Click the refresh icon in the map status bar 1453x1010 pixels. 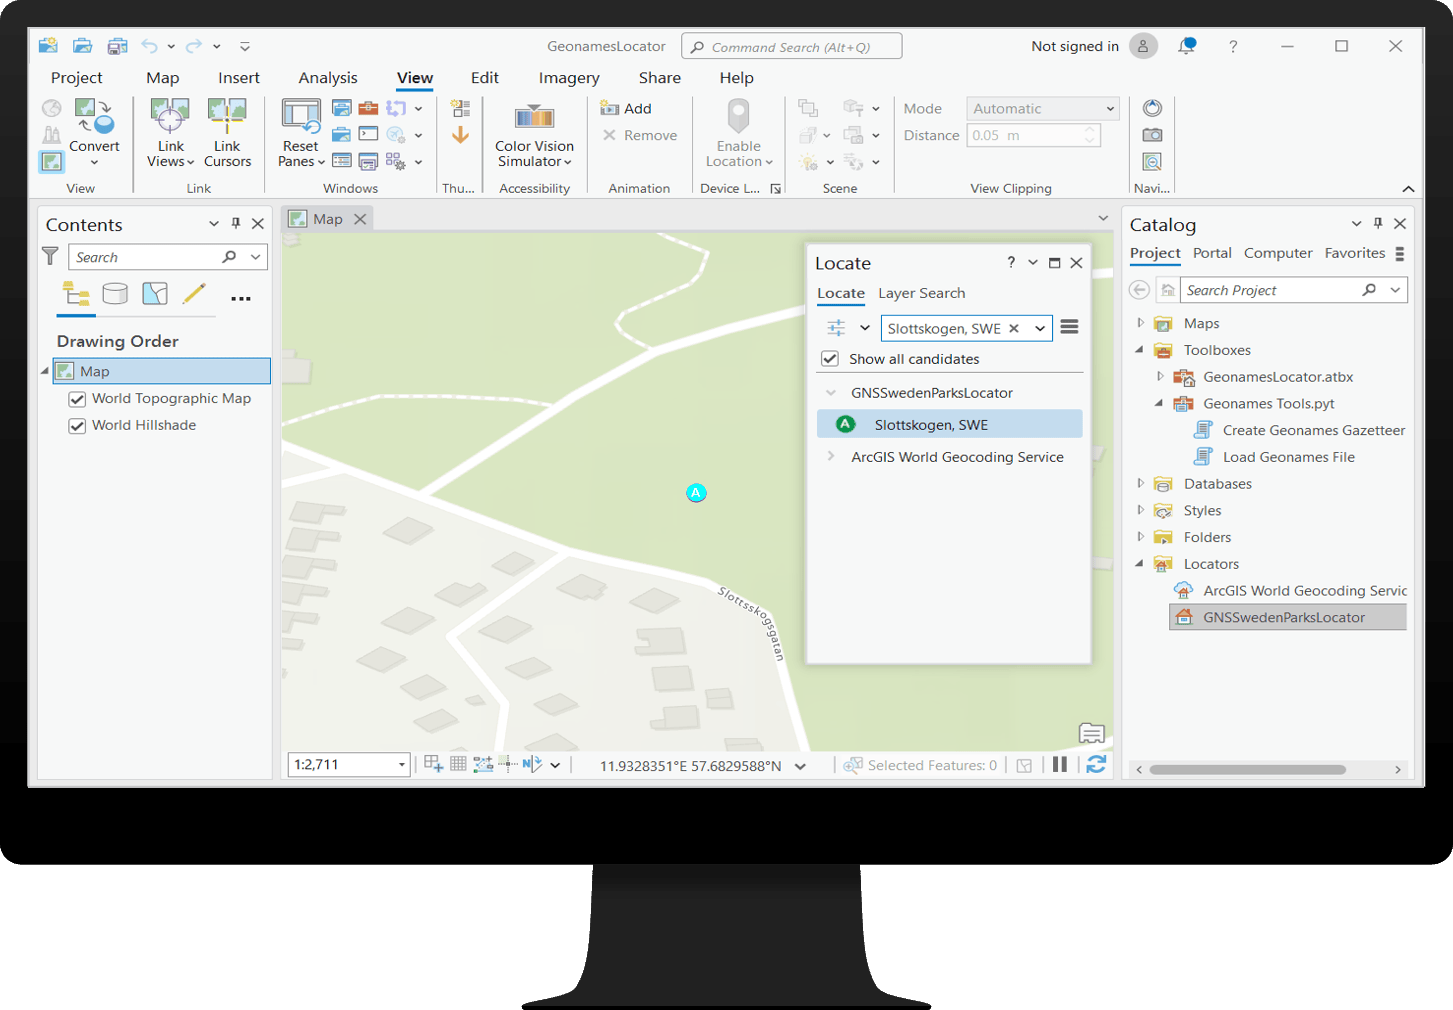[x=1096, y=764]
